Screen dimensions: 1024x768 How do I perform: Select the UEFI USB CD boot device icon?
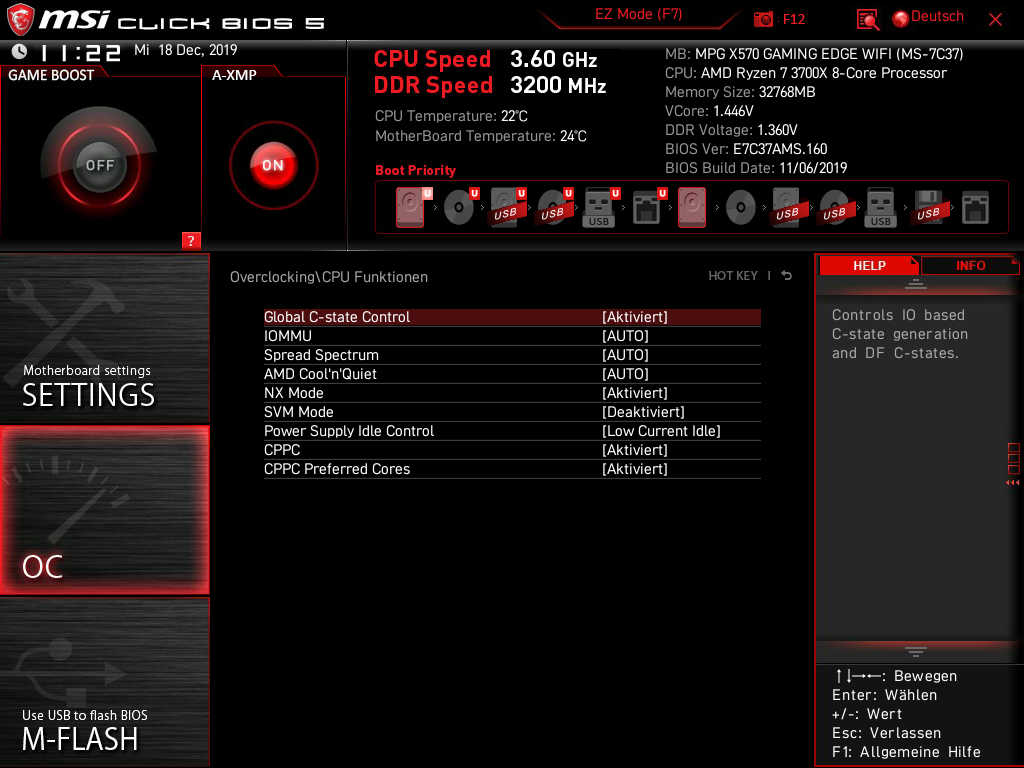tap(555, 207)
